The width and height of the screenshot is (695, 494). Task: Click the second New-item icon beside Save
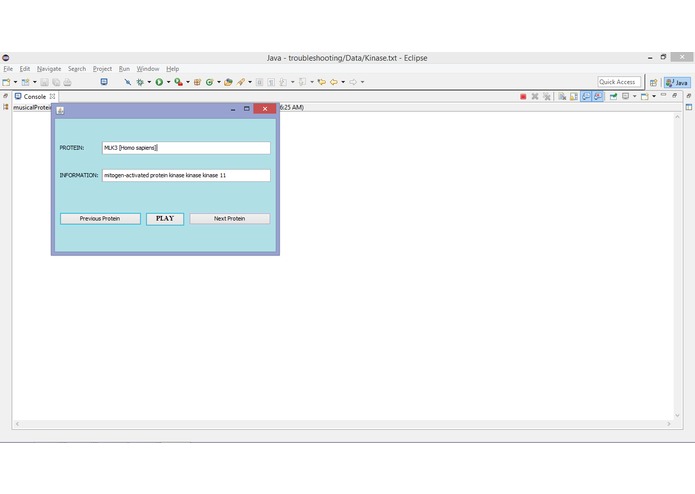point(26,82)
